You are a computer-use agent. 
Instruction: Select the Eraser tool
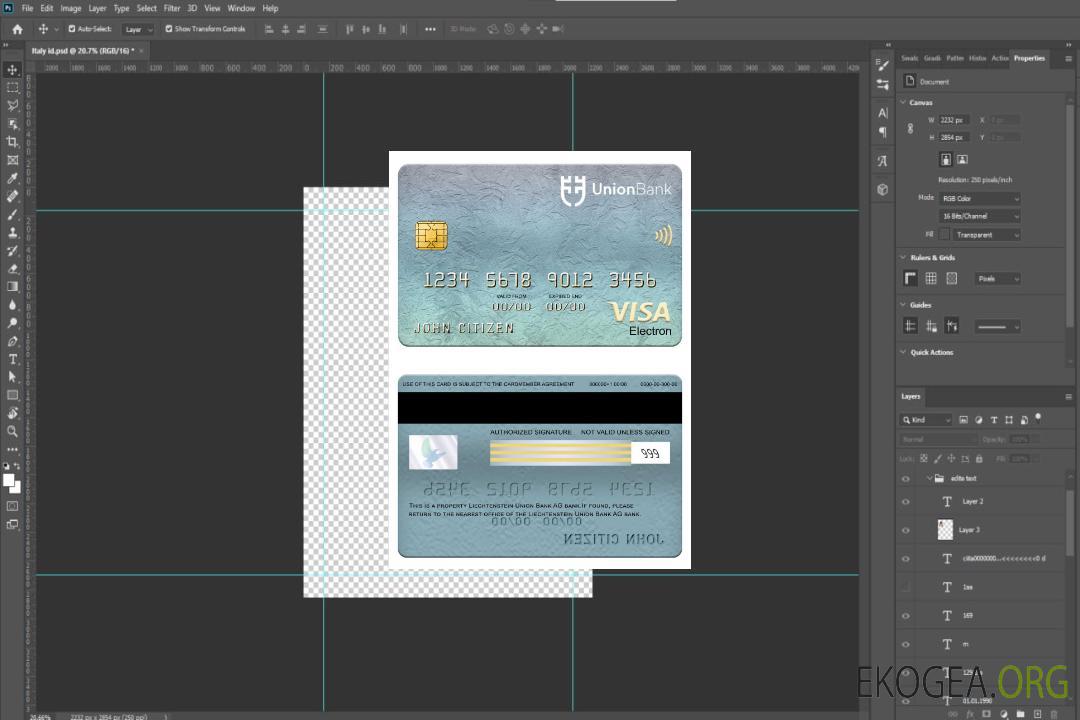12,269
